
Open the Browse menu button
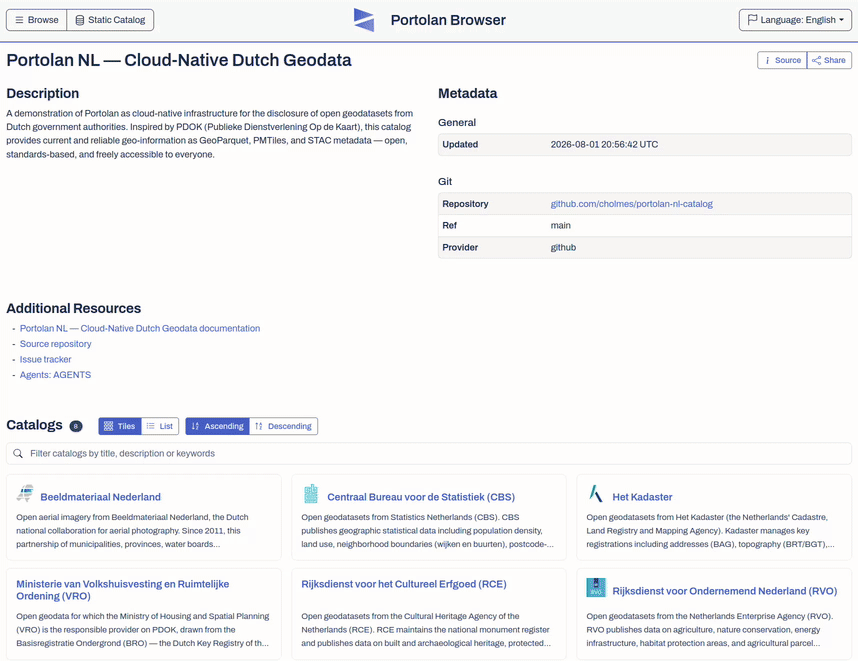click(37, 20)
